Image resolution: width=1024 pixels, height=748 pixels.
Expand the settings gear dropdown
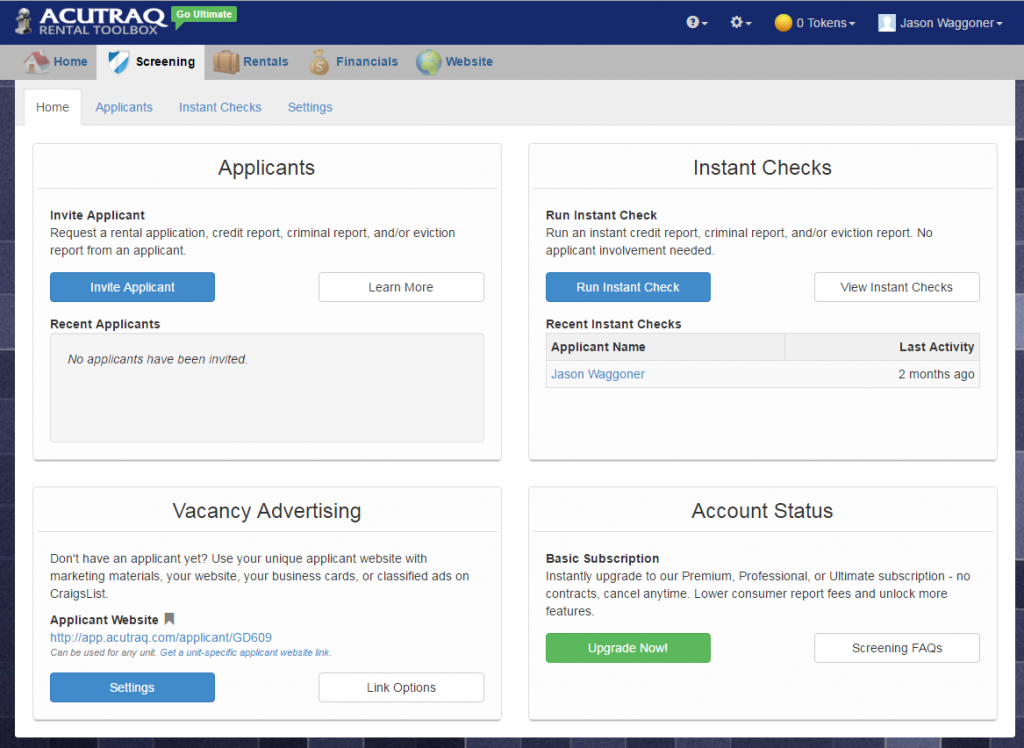(739, 21)
